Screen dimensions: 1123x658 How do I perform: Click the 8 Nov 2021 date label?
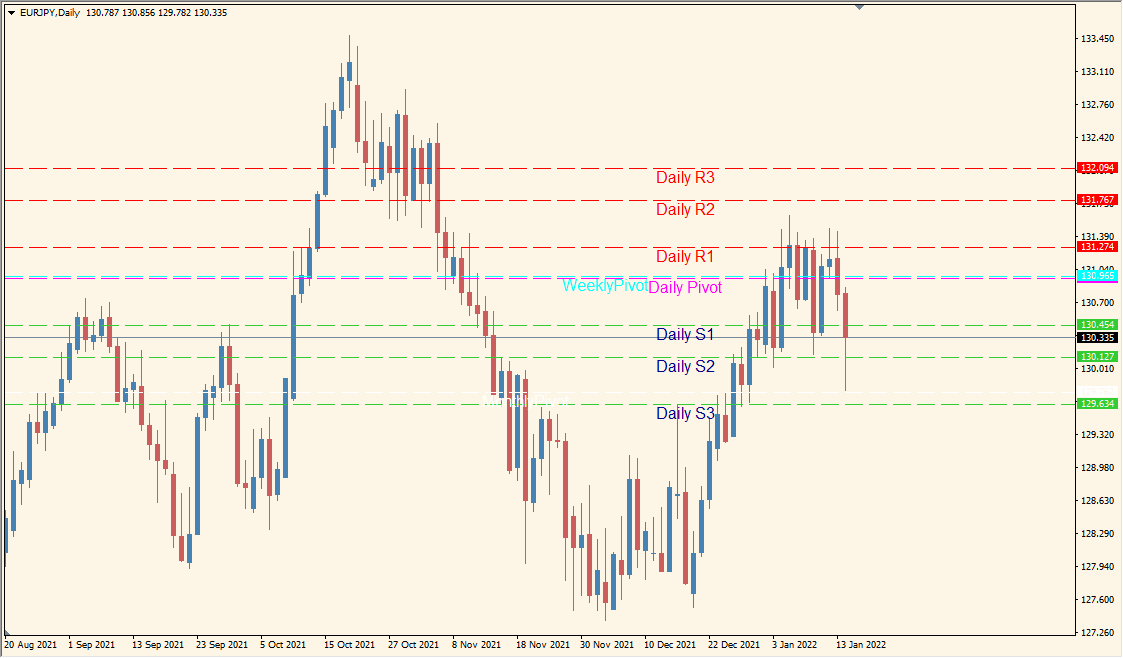(x=476, y=644)
